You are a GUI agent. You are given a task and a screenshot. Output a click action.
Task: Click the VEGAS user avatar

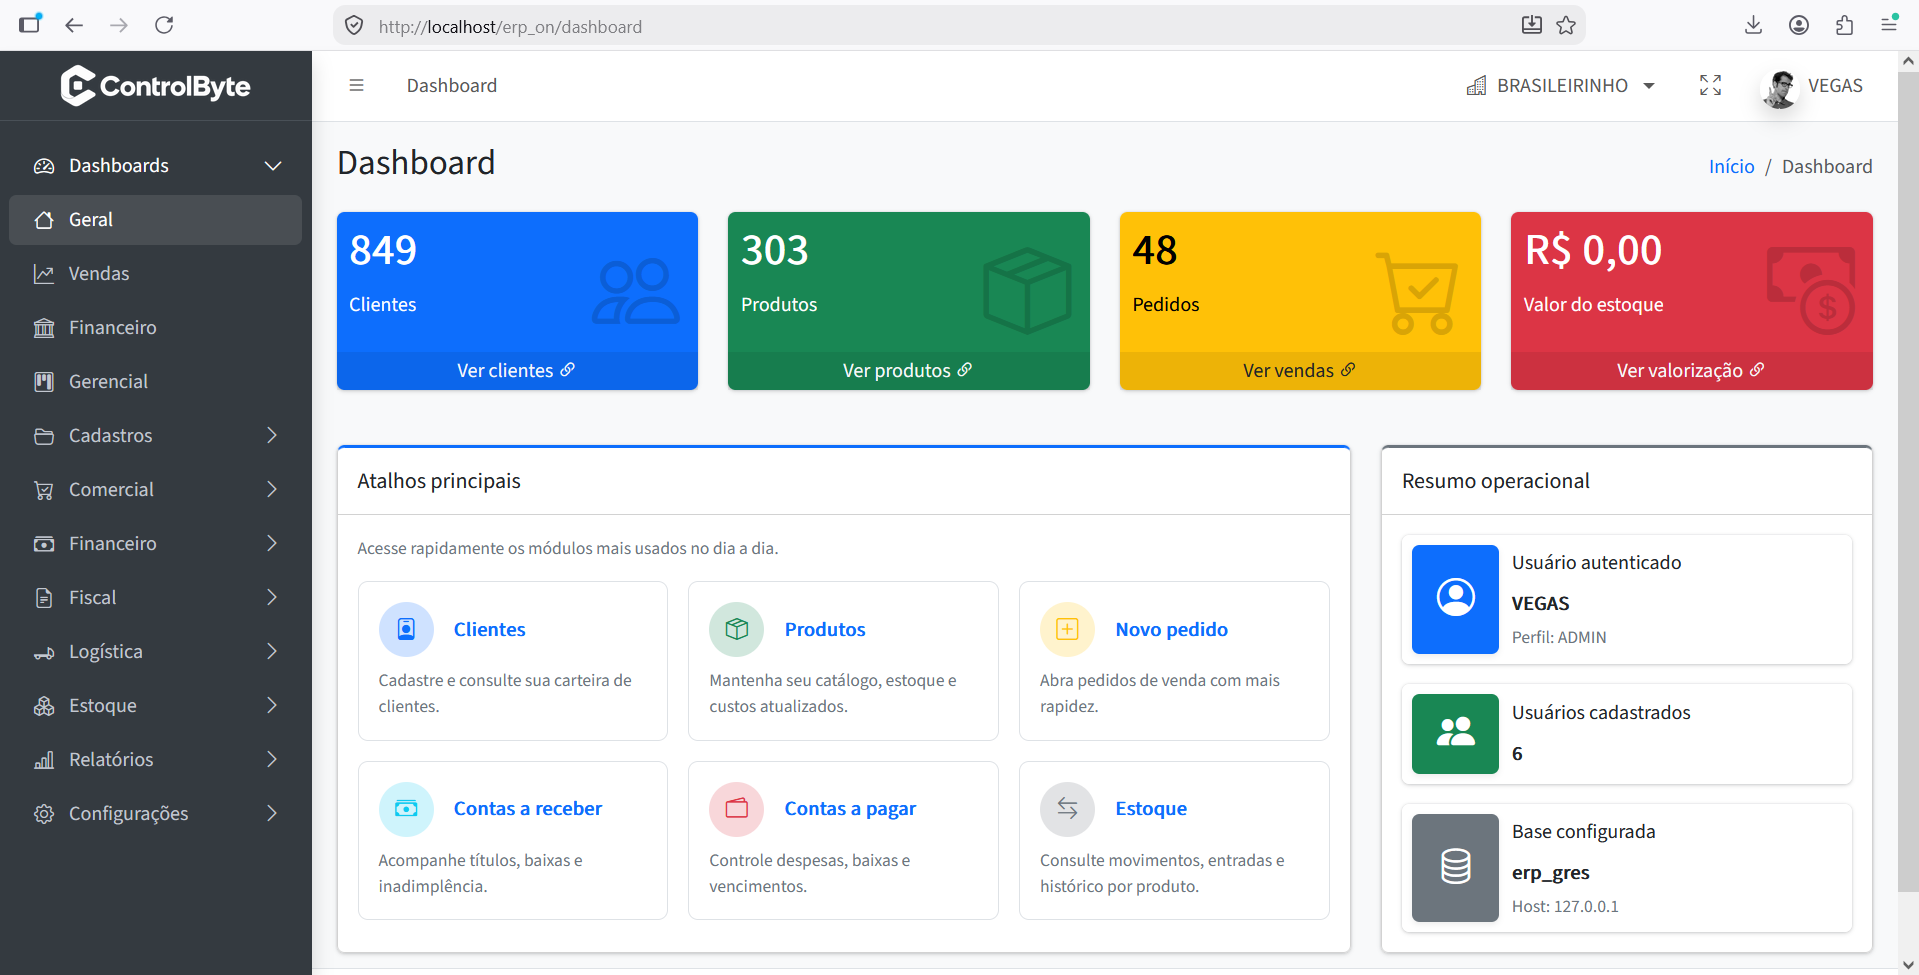point(1779,89)
